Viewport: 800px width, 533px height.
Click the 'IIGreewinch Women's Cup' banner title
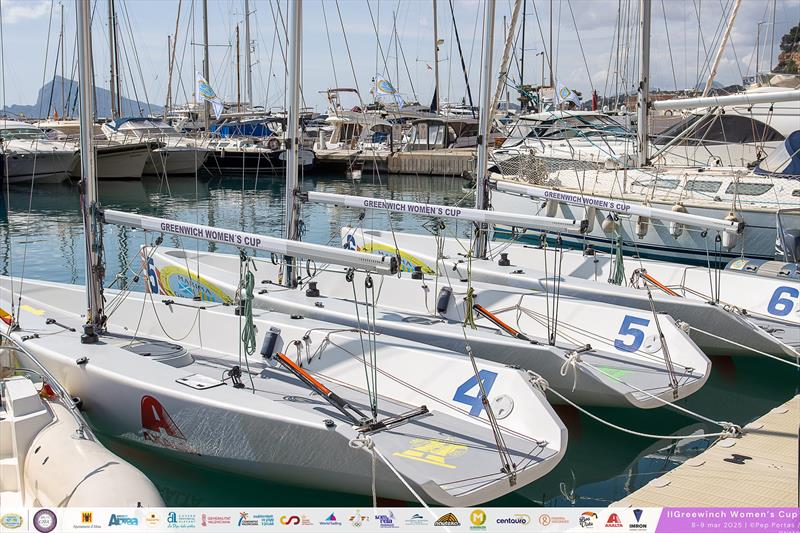[x=730, y=514]
